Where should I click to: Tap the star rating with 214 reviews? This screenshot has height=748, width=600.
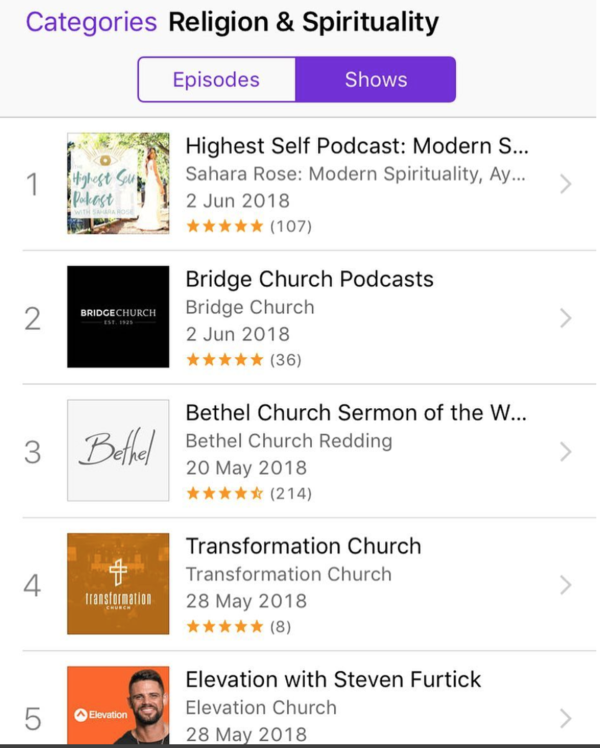[x=248, y=493]
